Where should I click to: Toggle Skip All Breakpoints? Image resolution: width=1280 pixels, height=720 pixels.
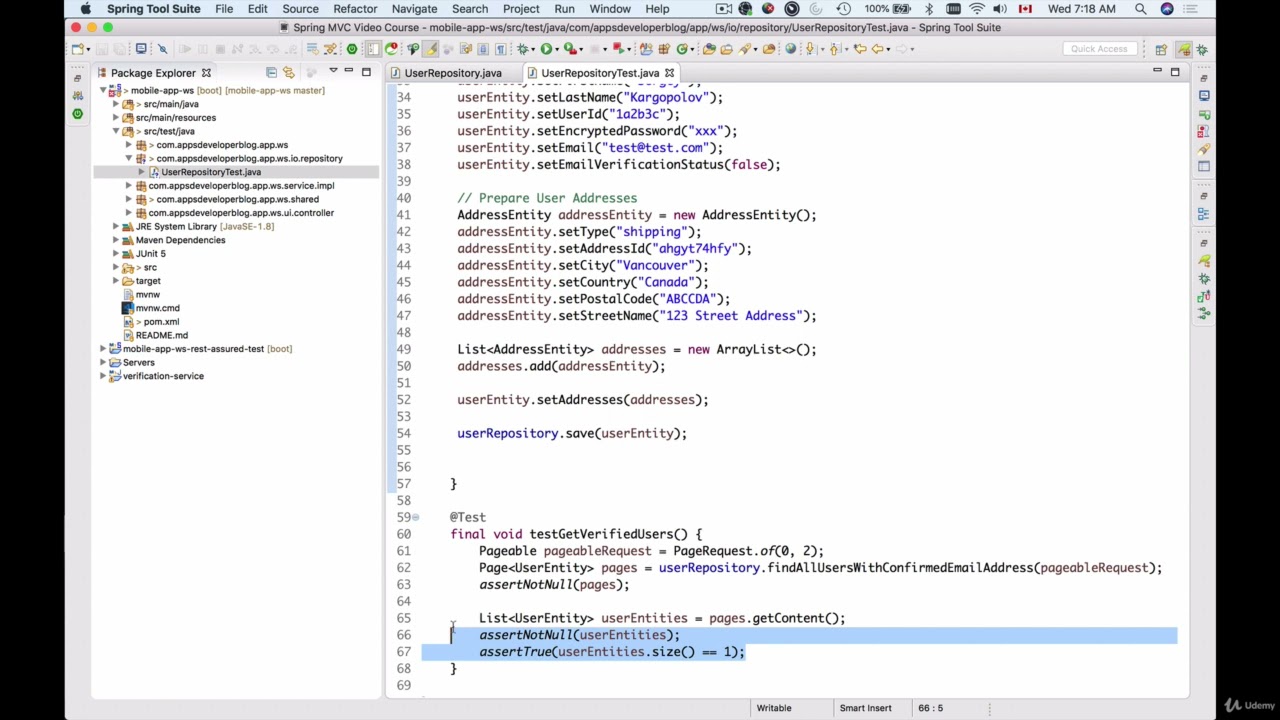(x=163, y=48)
